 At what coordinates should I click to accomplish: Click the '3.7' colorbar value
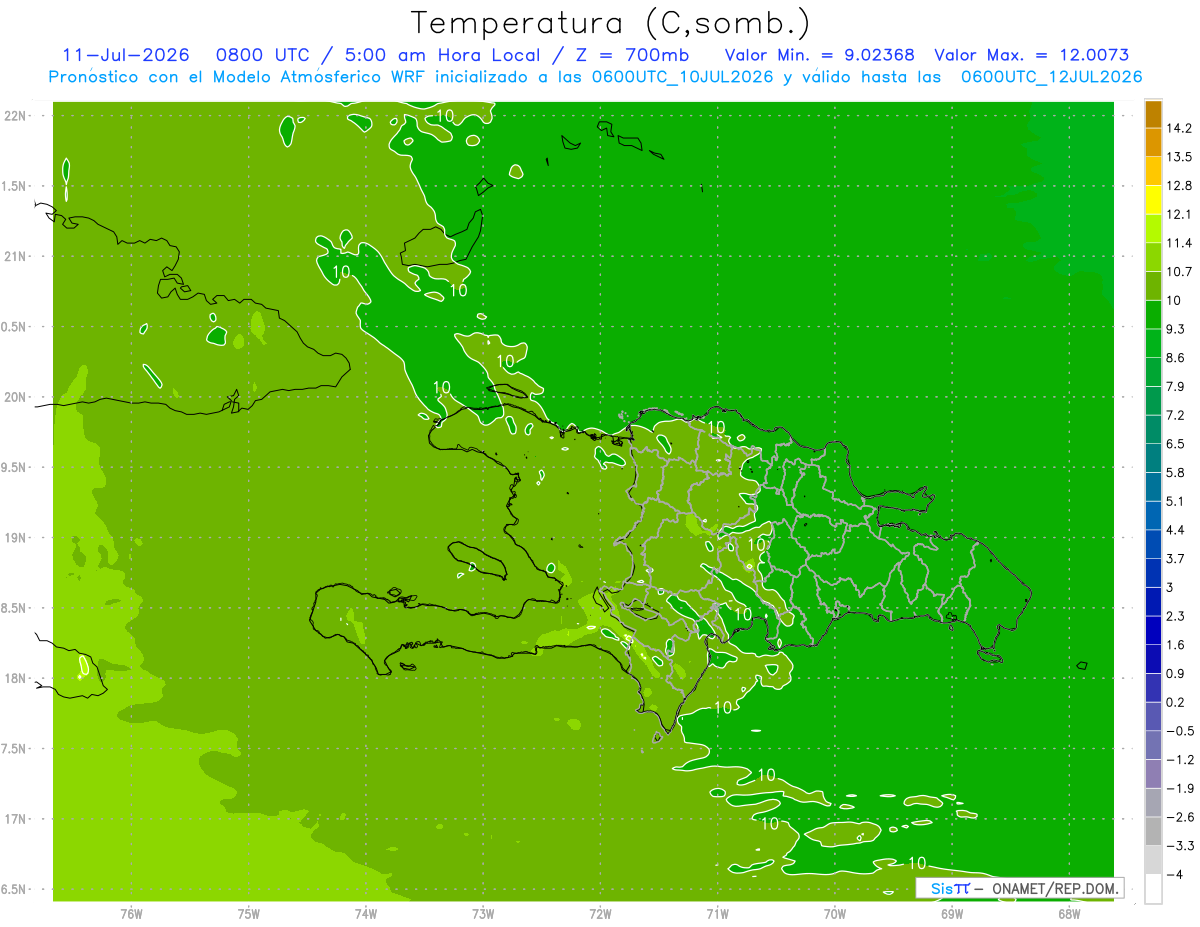[1177, 558]
